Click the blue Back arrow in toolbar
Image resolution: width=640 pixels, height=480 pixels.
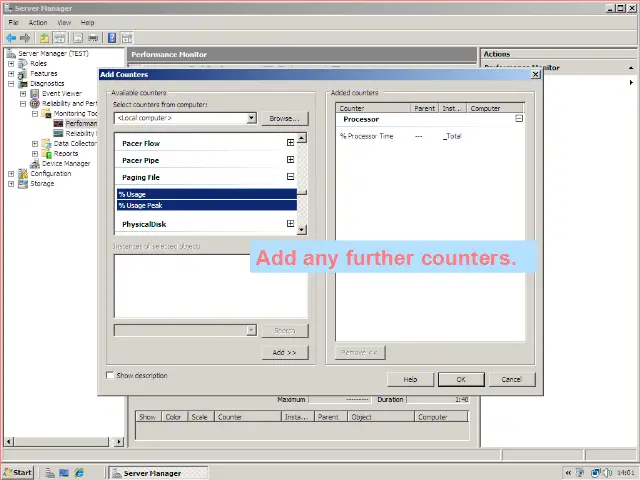coord(11,38)
